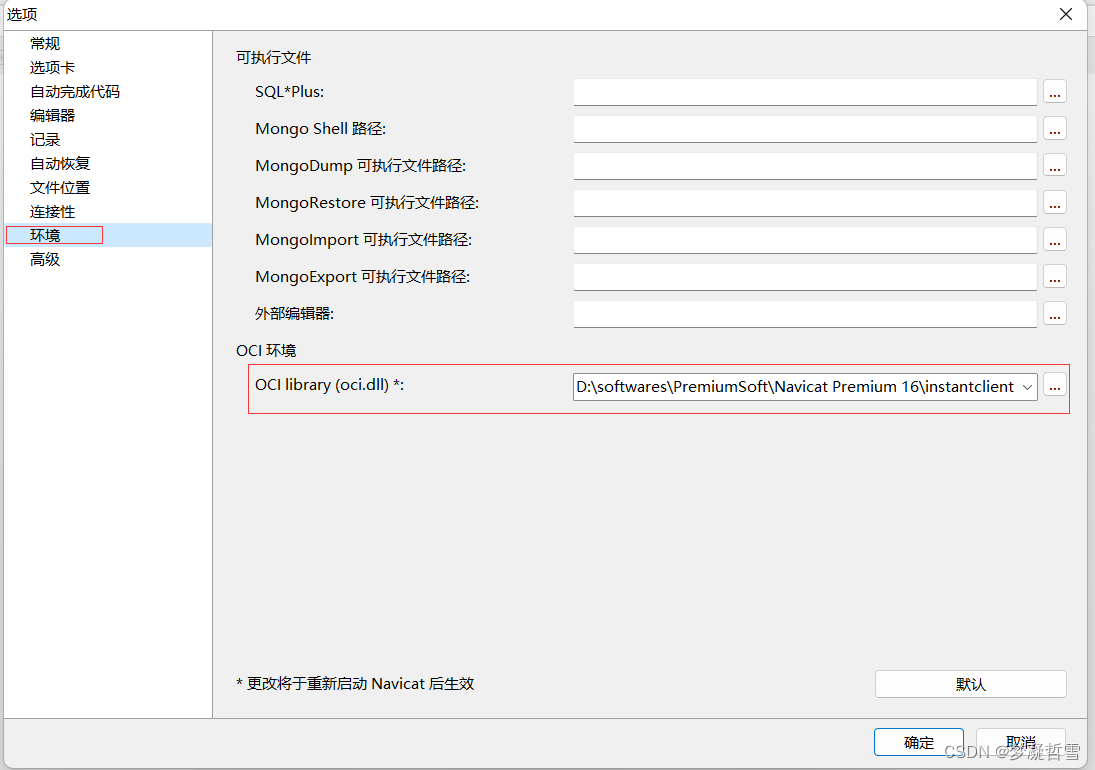Click the 默认 button to restore defaults
This screenshot has width=1095, height=770.
(970, 683)
